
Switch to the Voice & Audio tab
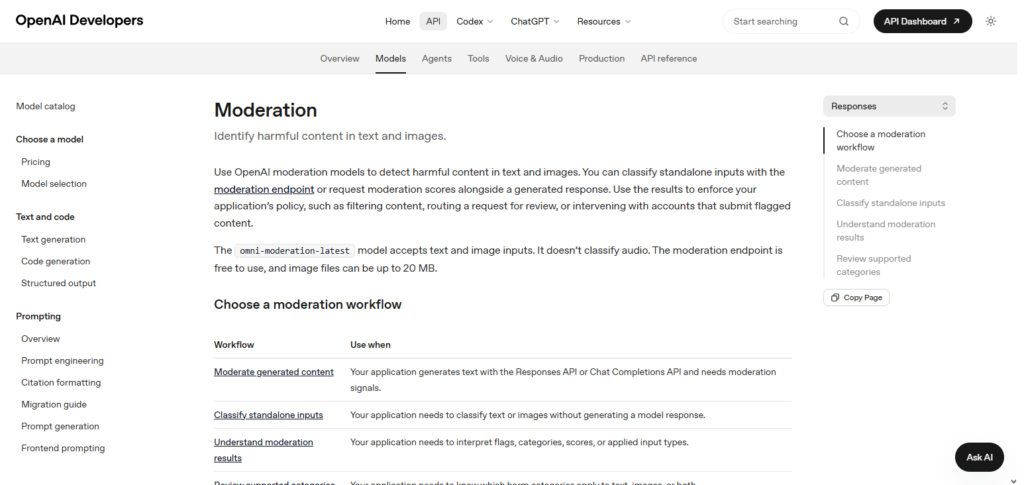tap(534, 59)
